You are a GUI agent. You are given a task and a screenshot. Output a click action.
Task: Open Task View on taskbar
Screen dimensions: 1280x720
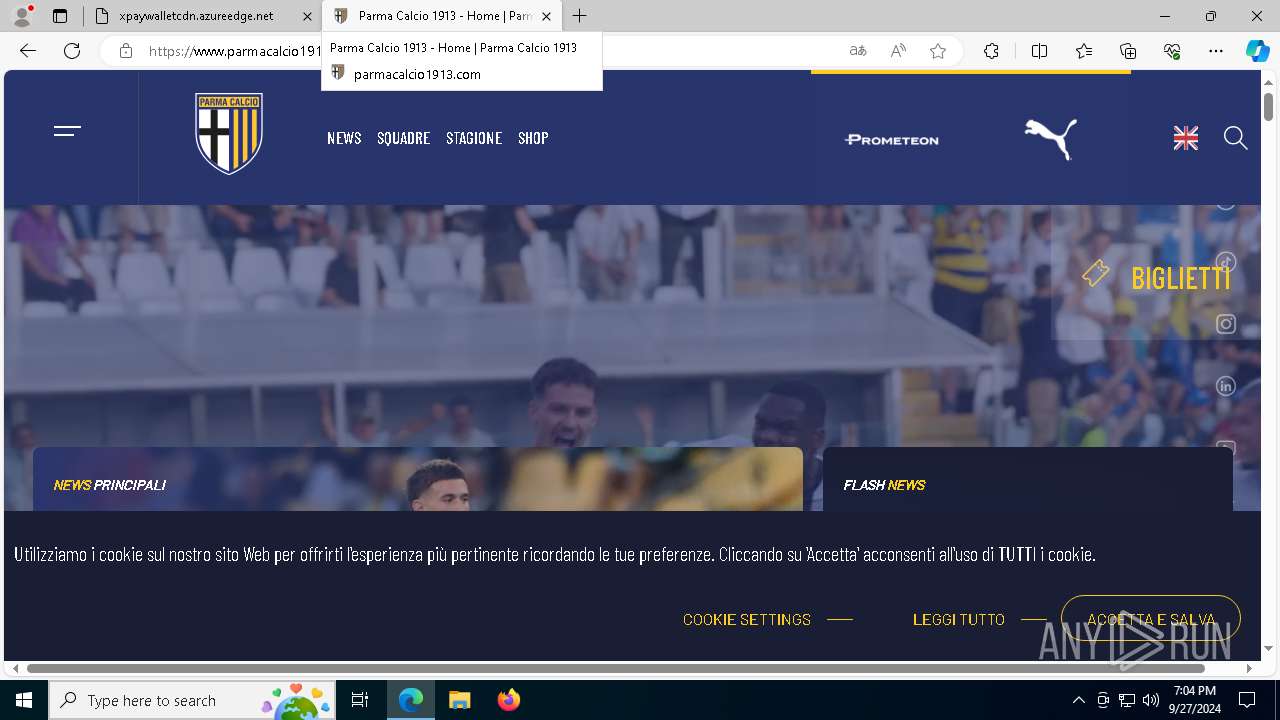tap(360, 700)
